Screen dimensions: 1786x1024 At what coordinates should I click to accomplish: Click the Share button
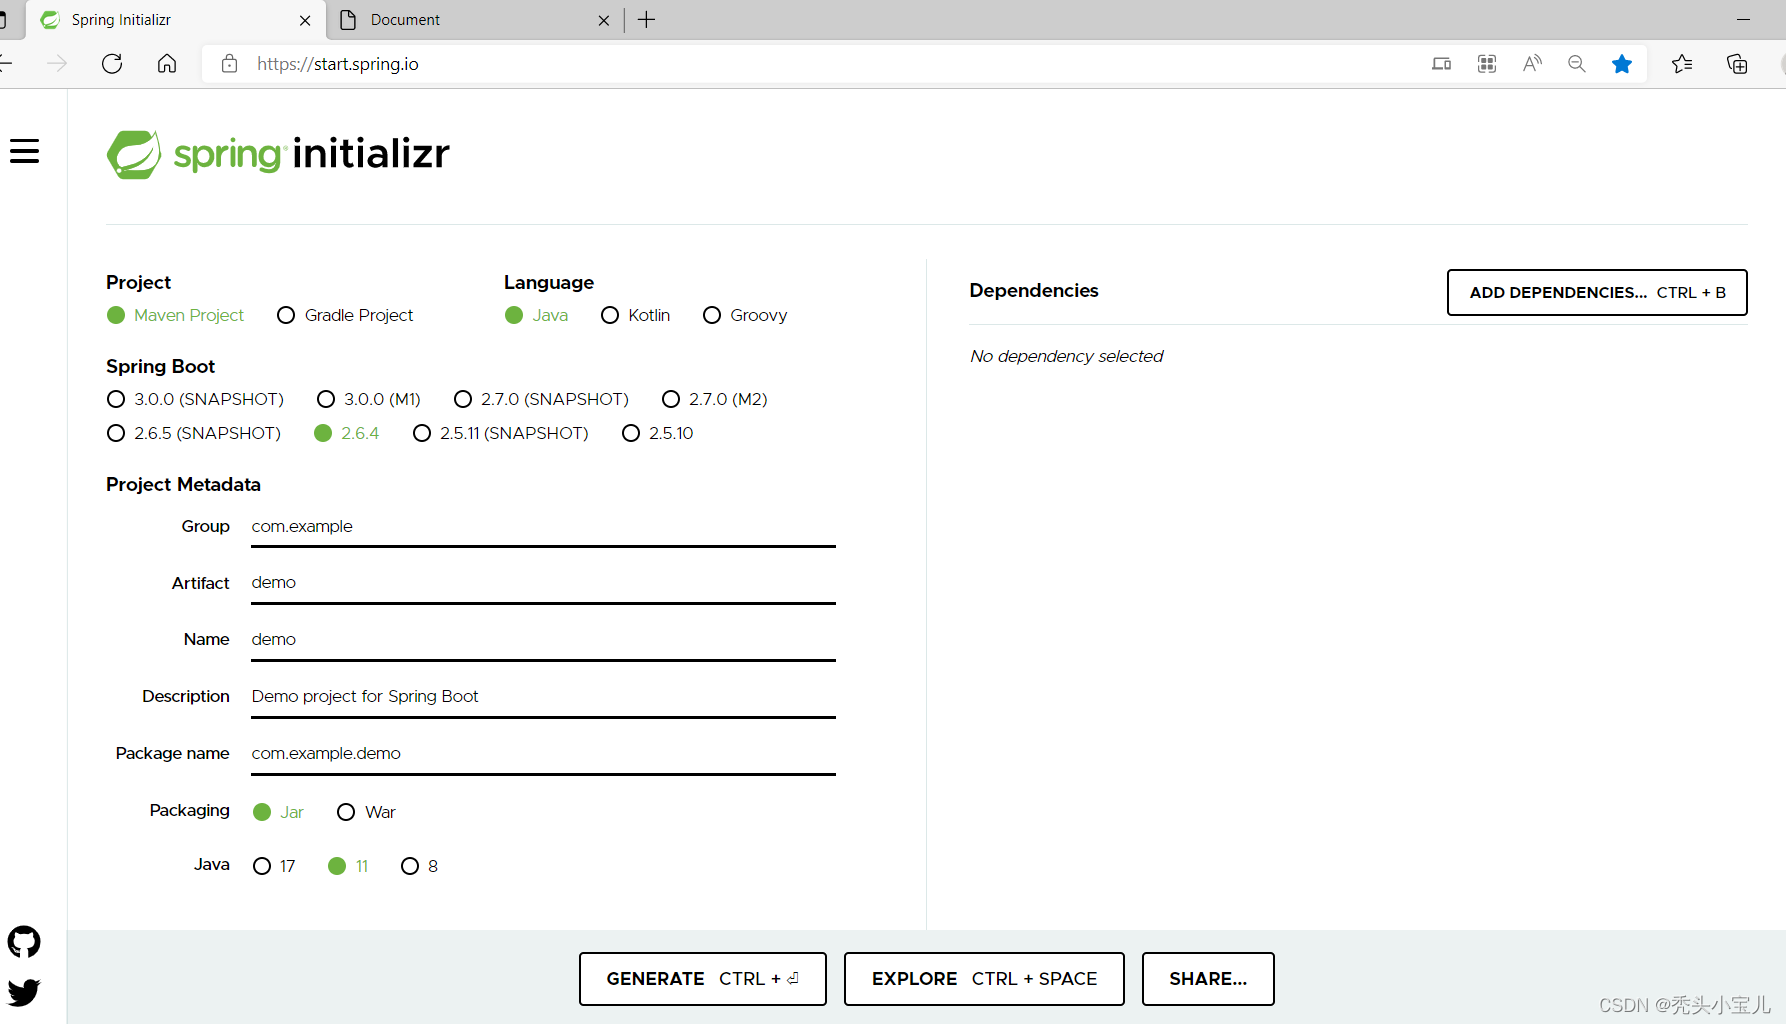(1208, 979)
